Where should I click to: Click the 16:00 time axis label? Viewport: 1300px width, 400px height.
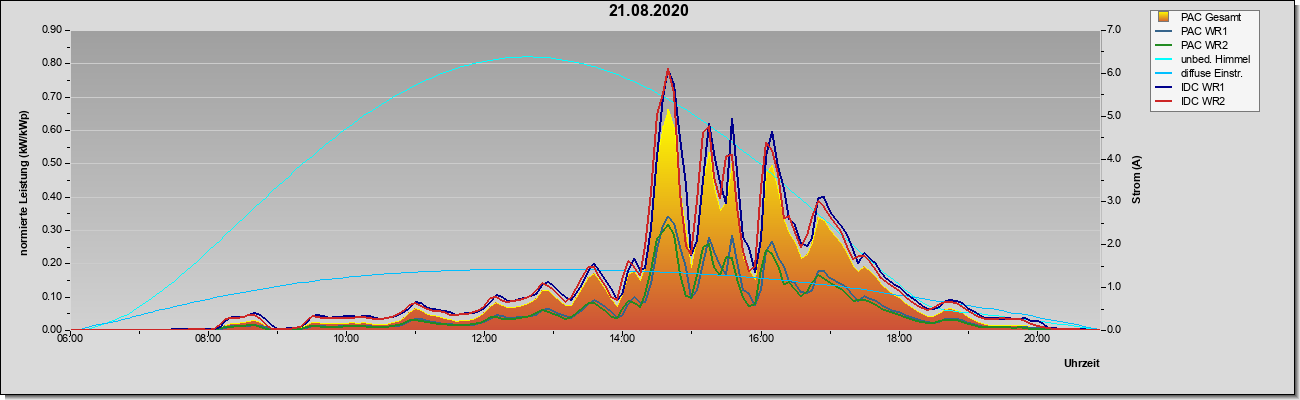760,339
